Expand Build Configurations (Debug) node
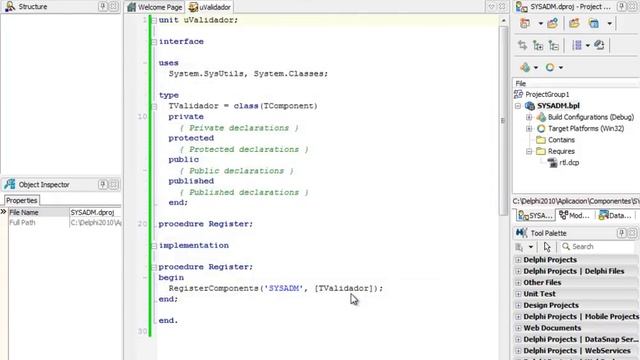640x360 pixels. tap(529, 117)
